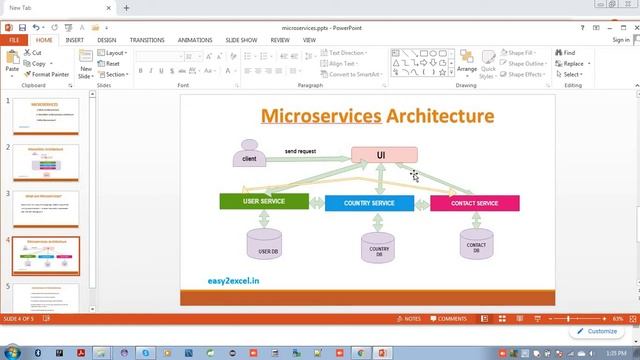
Task: Redo the last action
Action: (54, 28)
